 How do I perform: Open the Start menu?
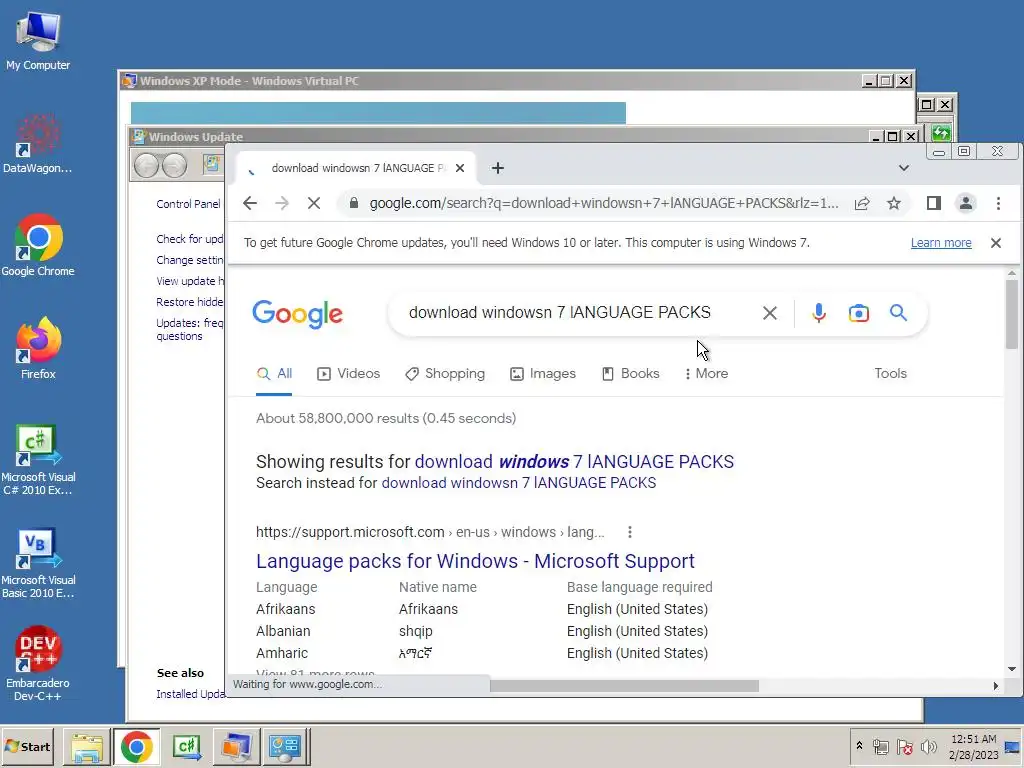click(x=27, y=747)
